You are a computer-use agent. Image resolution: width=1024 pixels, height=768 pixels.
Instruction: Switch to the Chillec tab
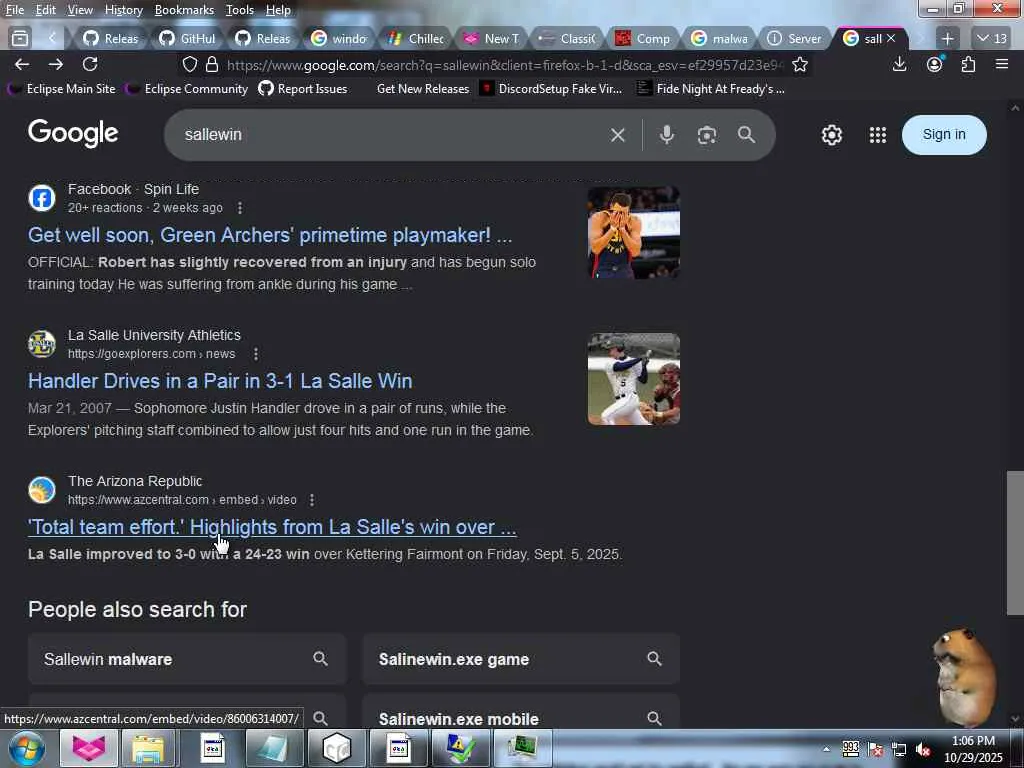416,39
